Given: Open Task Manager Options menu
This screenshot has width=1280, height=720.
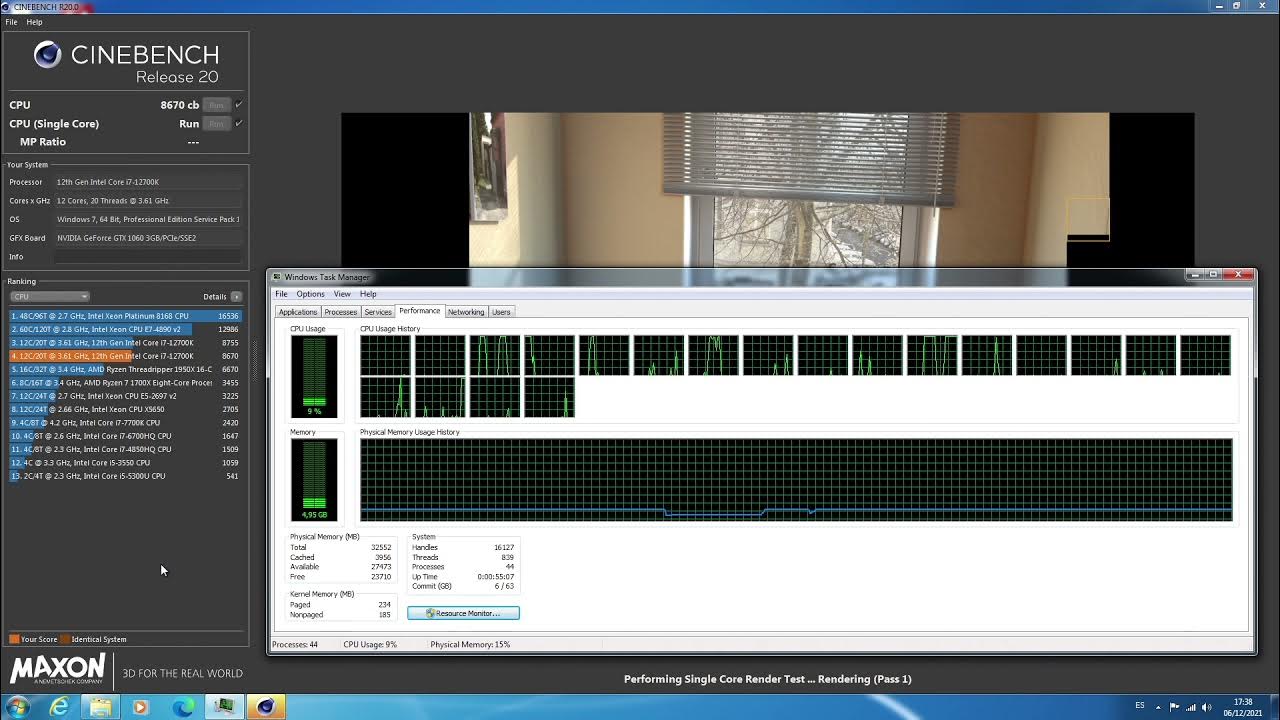Looking at the screenshot, I should tap(310, 294).
